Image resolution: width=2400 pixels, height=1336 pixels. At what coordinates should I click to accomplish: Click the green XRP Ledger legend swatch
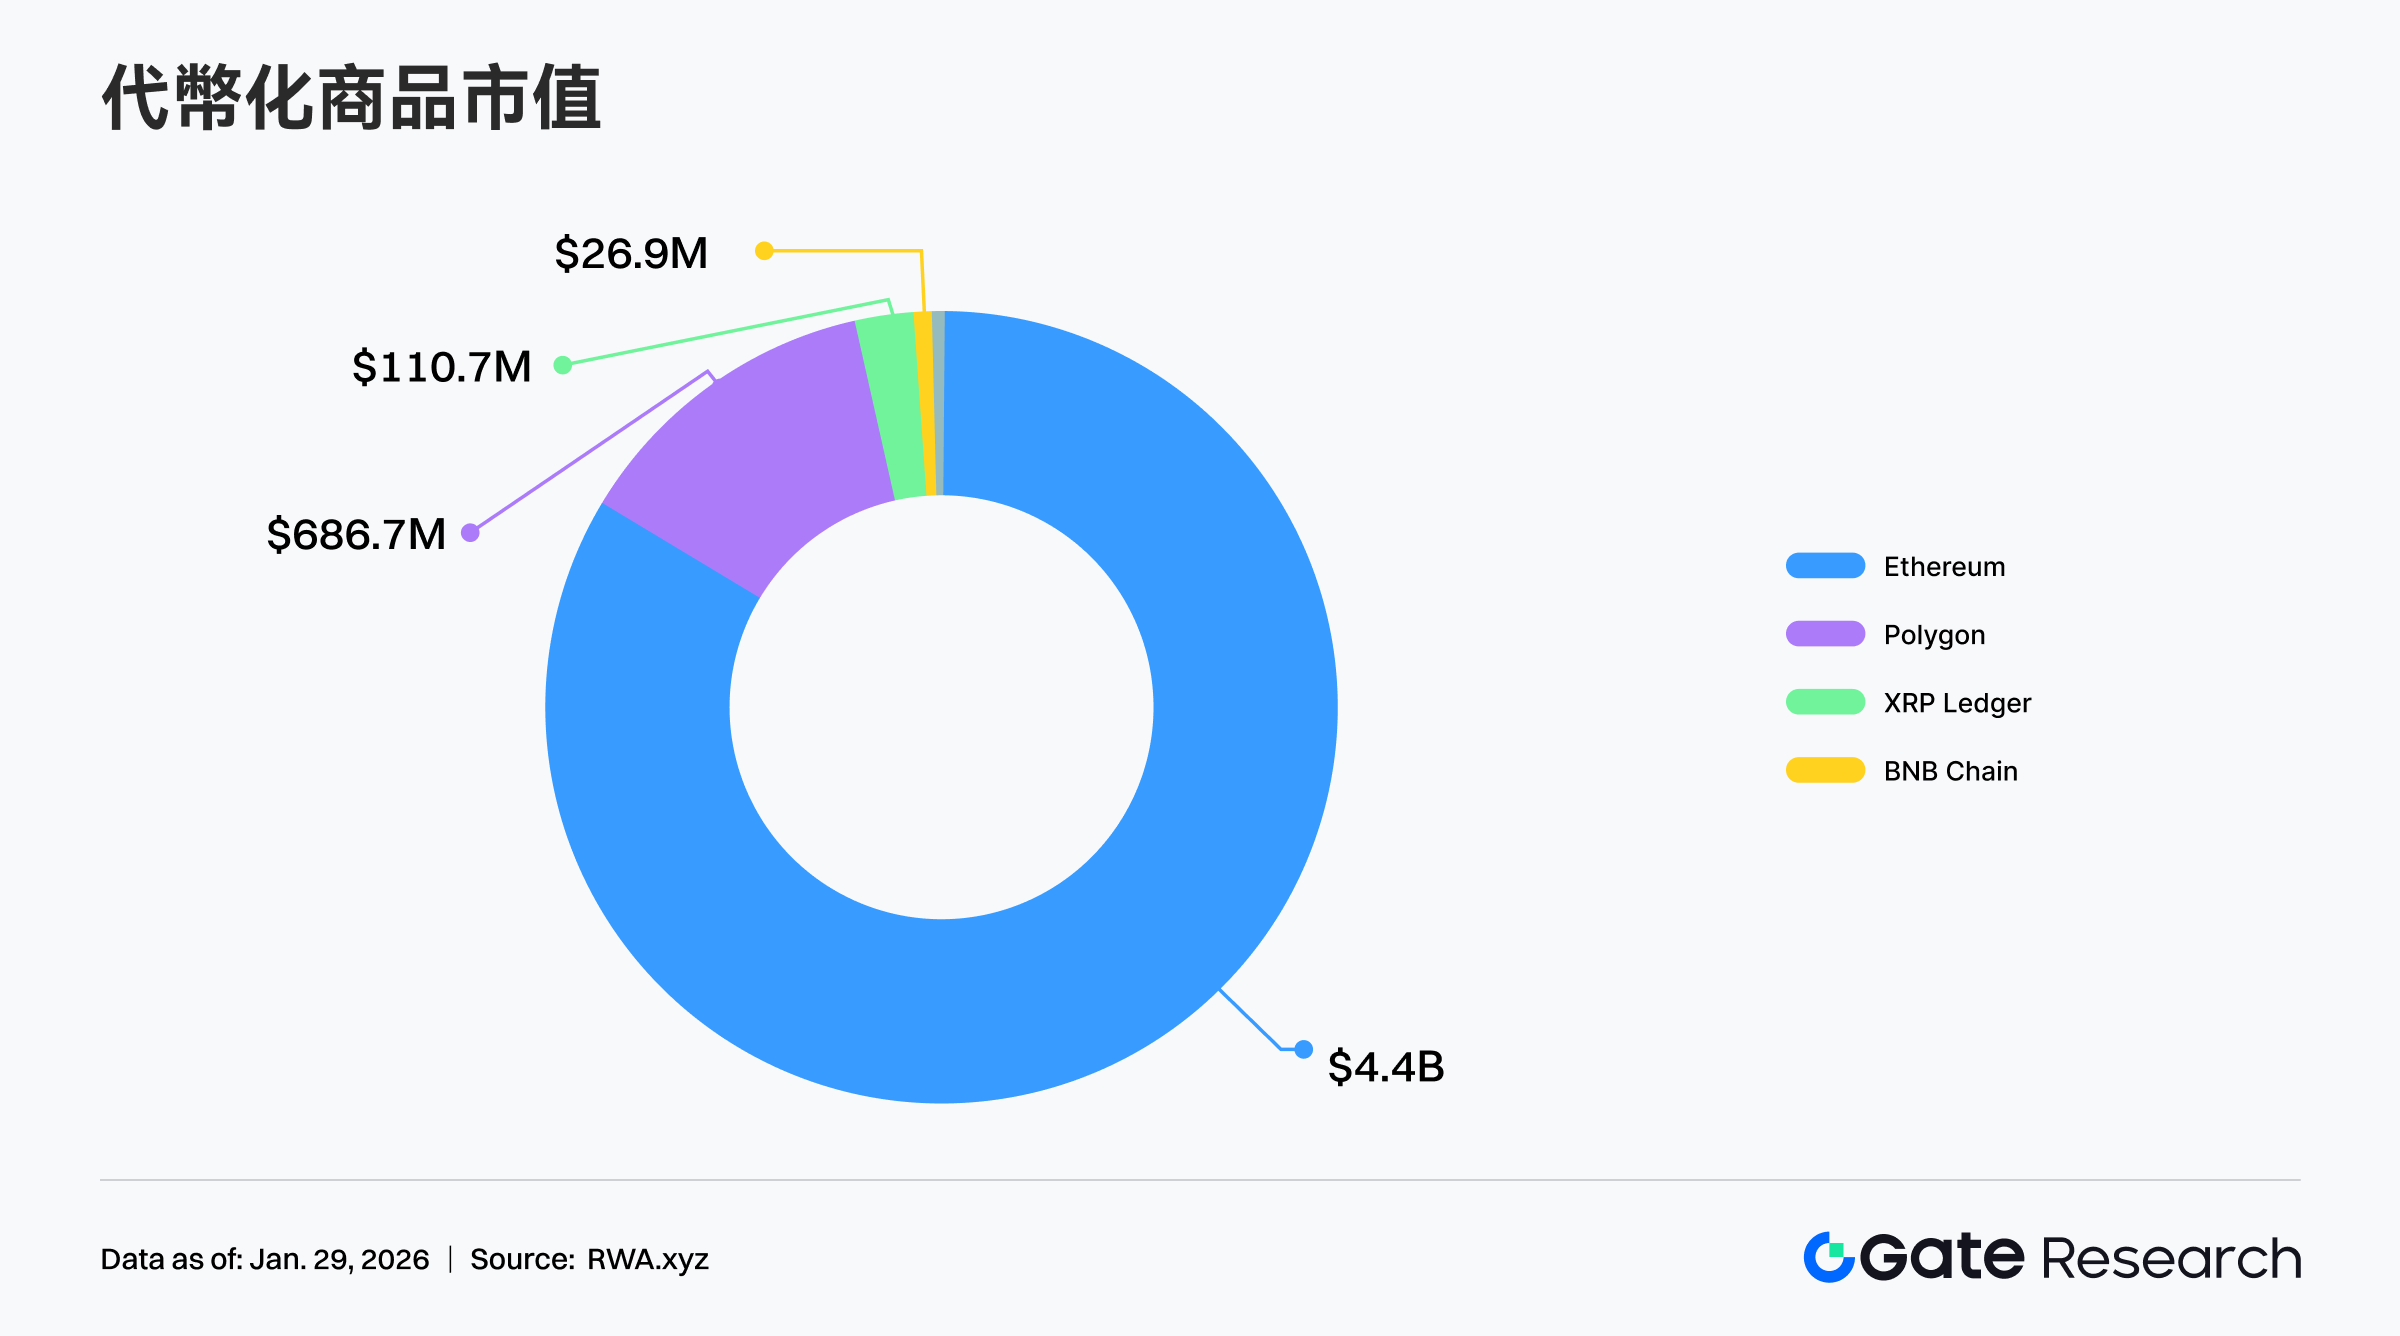coord(1825,702)
